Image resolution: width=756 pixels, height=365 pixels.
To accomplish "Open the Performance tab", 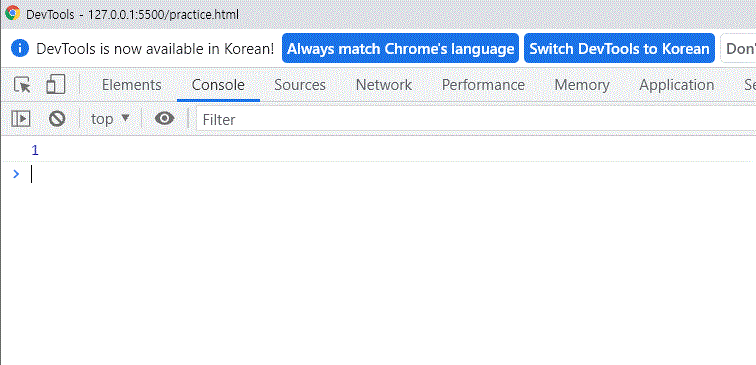I will point(483,85).
